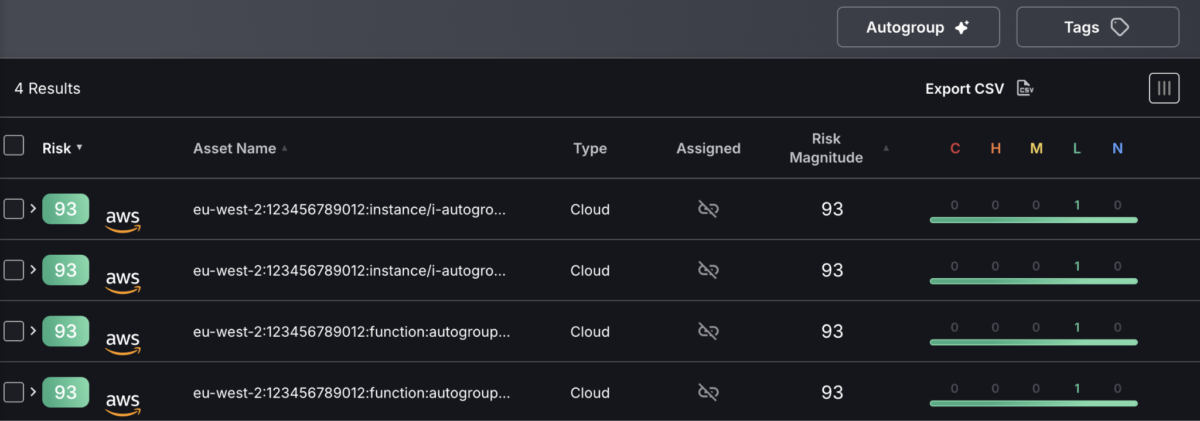Sort by Asset Name column header

234,148
